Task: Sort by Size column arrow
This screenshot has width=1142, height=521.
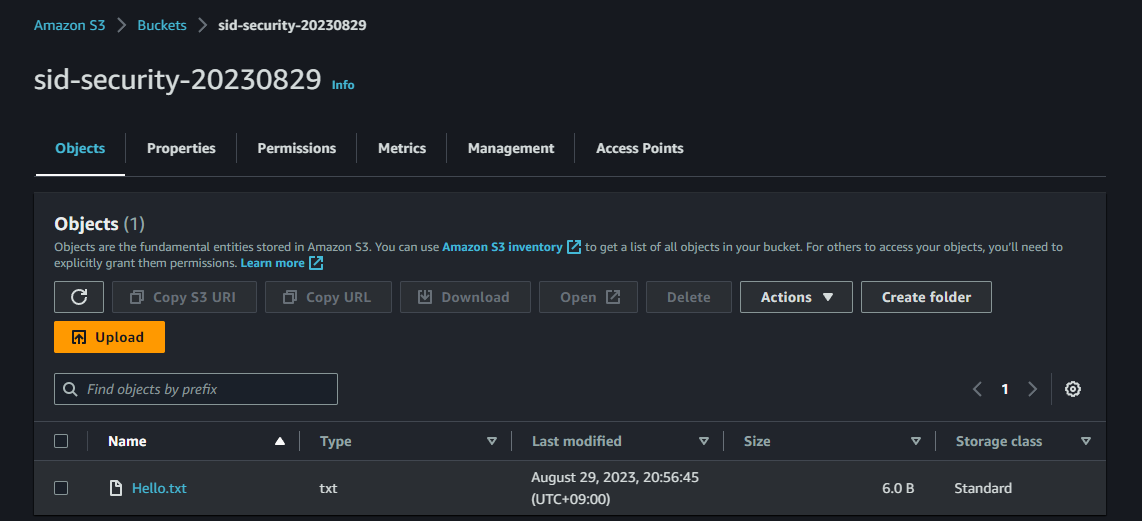Action: pos(915,442)
